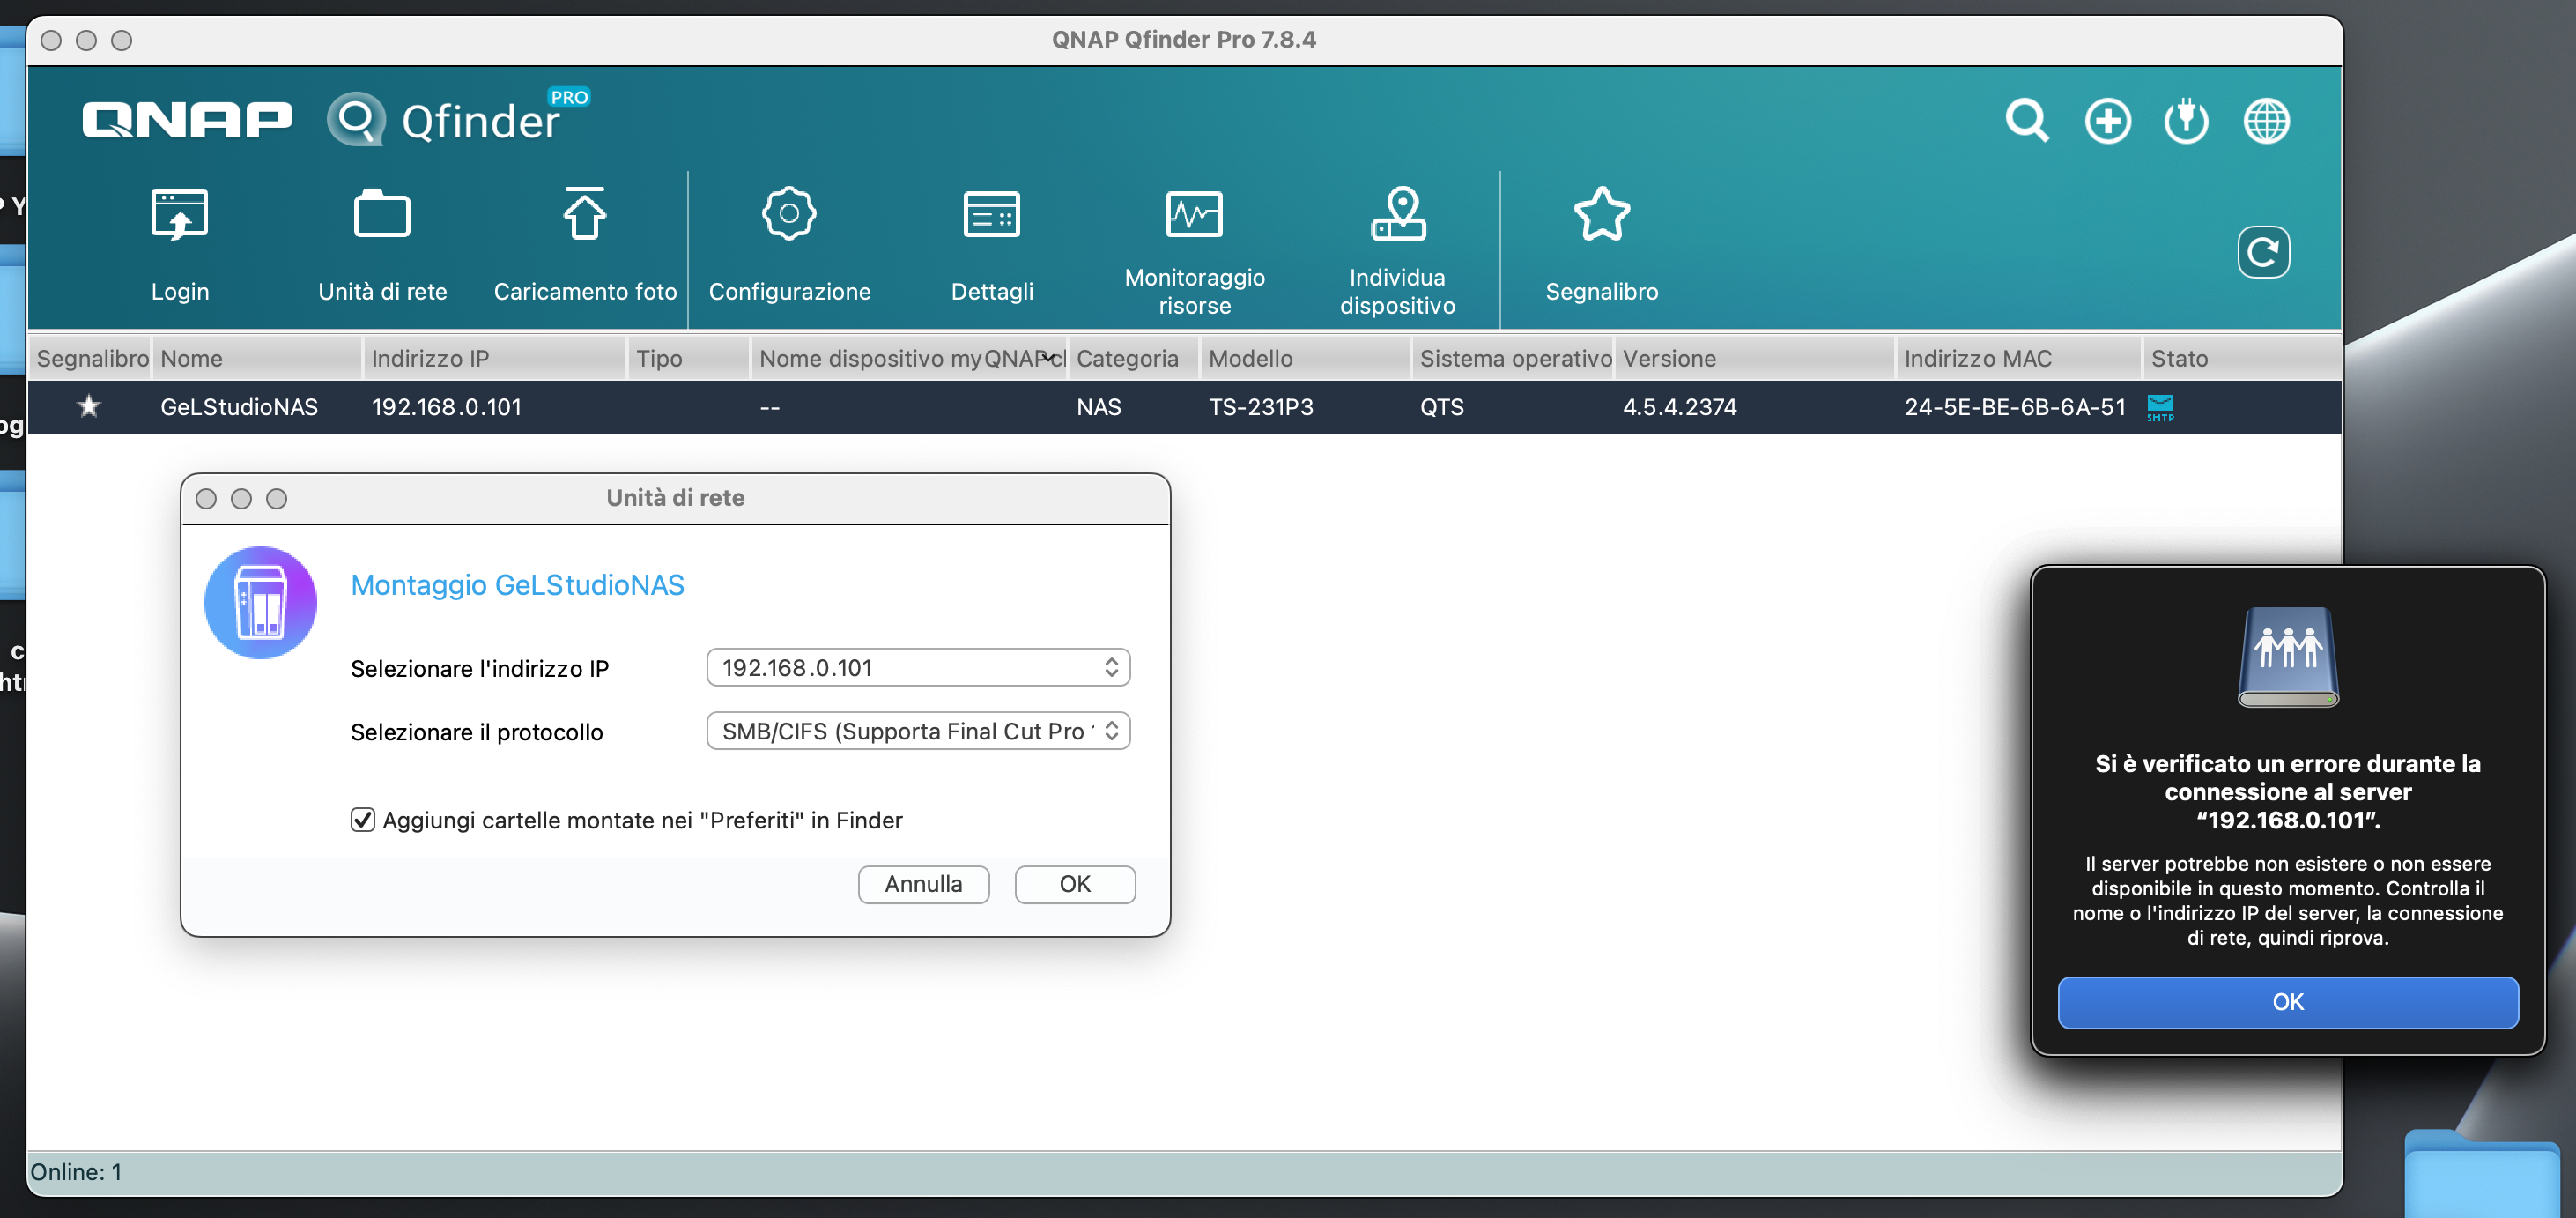Dismiss the connection error with the blue OK button
This screenshot has height=1218, width=2576.
click(2287, 1002)
